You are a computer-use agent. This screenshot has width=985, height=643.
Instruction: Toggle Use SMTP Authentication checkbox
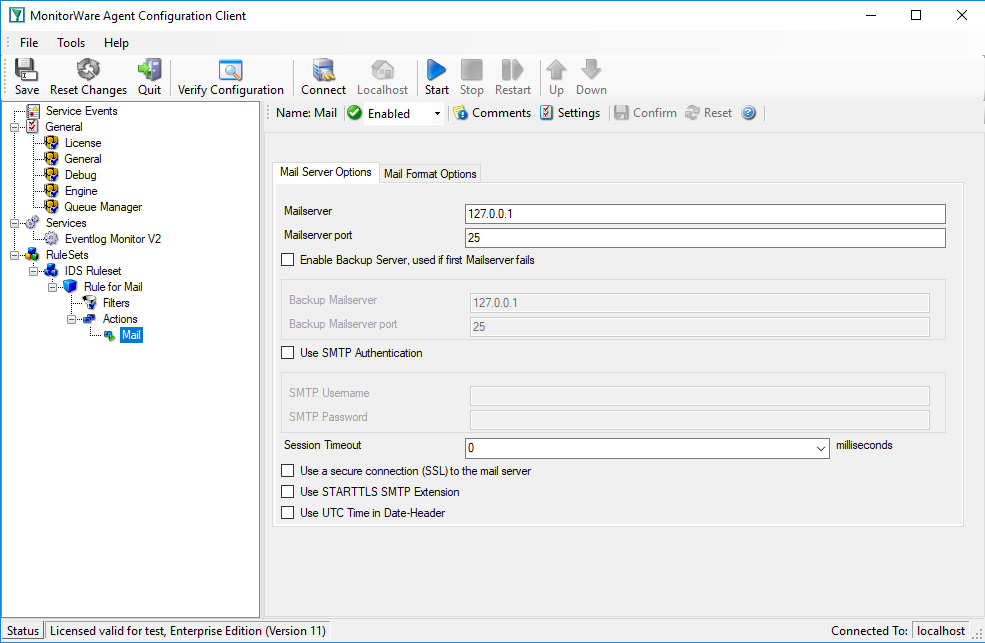pyautogui.click(x=288, y=353)
